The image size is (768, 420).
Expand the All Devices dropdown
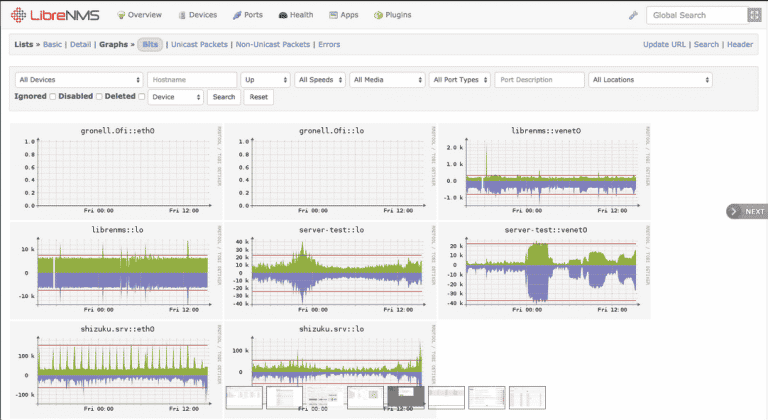click(x=79, y=79)
